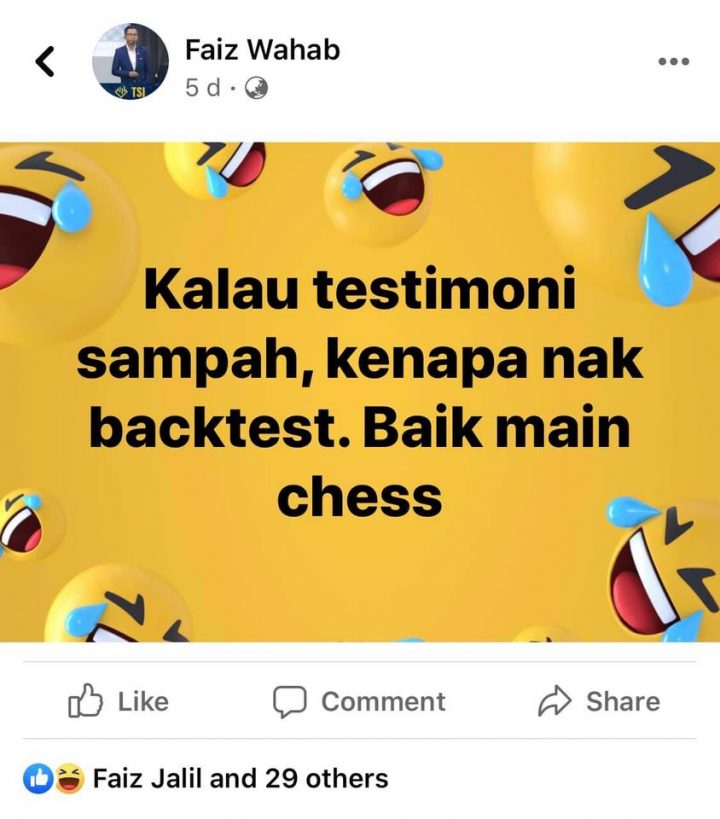Click the Like text label
720x819 pixels.
coord(143,701)
